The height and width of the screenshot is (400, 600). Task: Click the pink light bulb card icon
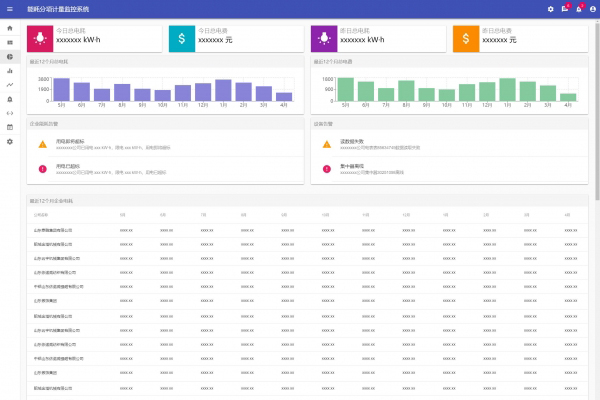[x=40, y=39]
